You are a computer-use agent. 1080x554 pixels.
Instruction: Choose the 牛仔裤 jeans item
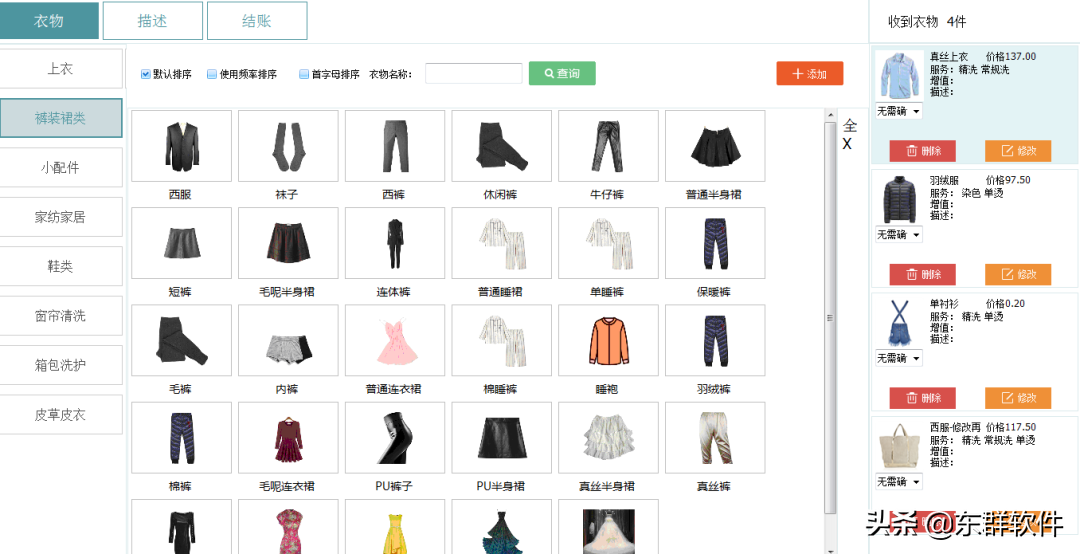(608, 146)
